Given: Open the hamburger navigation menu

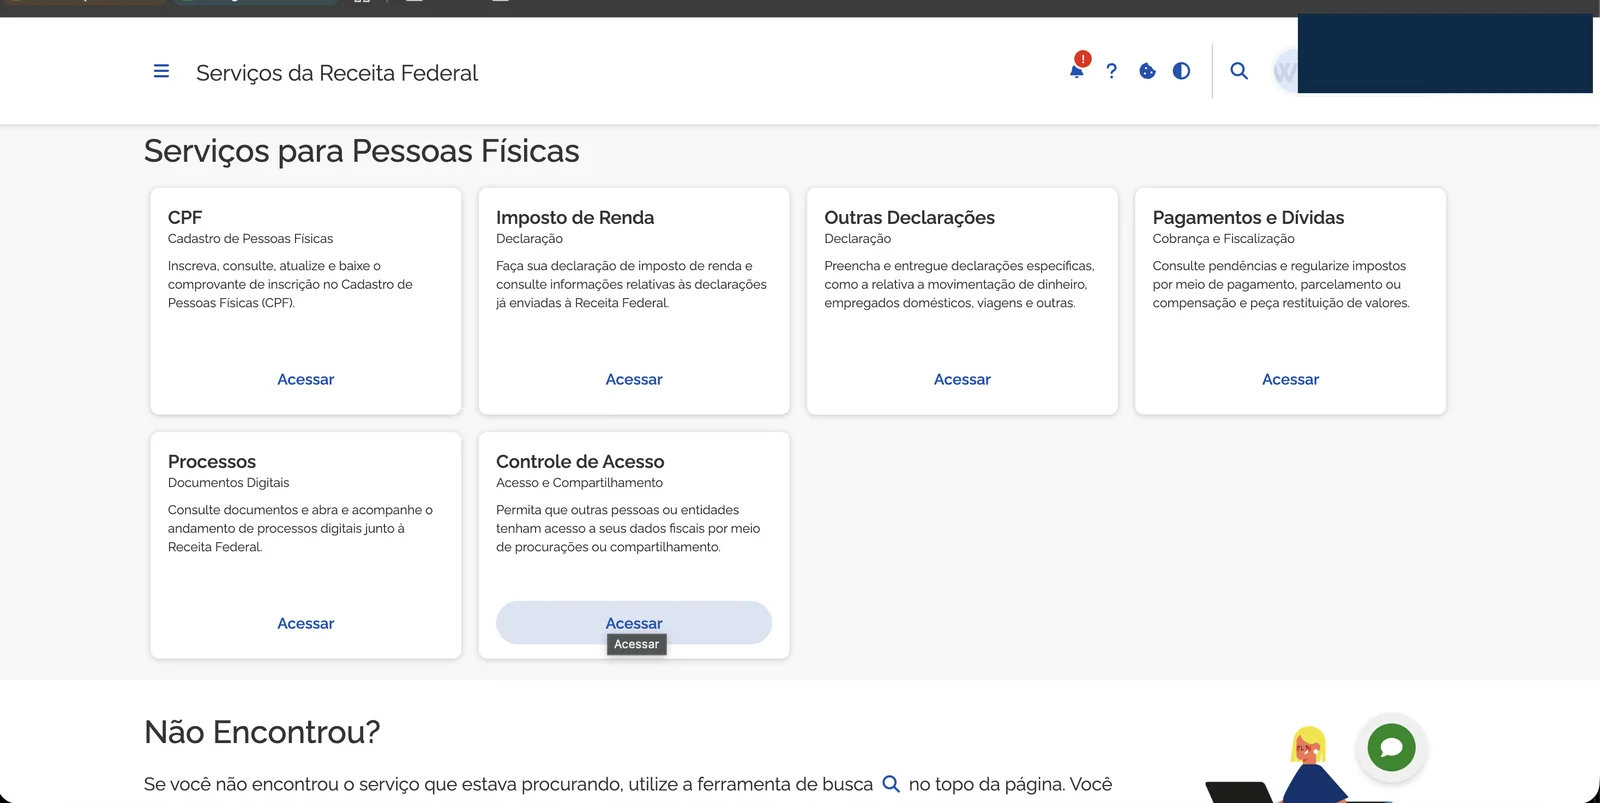Looking at the screenshot, I should [x=161, y=72].
